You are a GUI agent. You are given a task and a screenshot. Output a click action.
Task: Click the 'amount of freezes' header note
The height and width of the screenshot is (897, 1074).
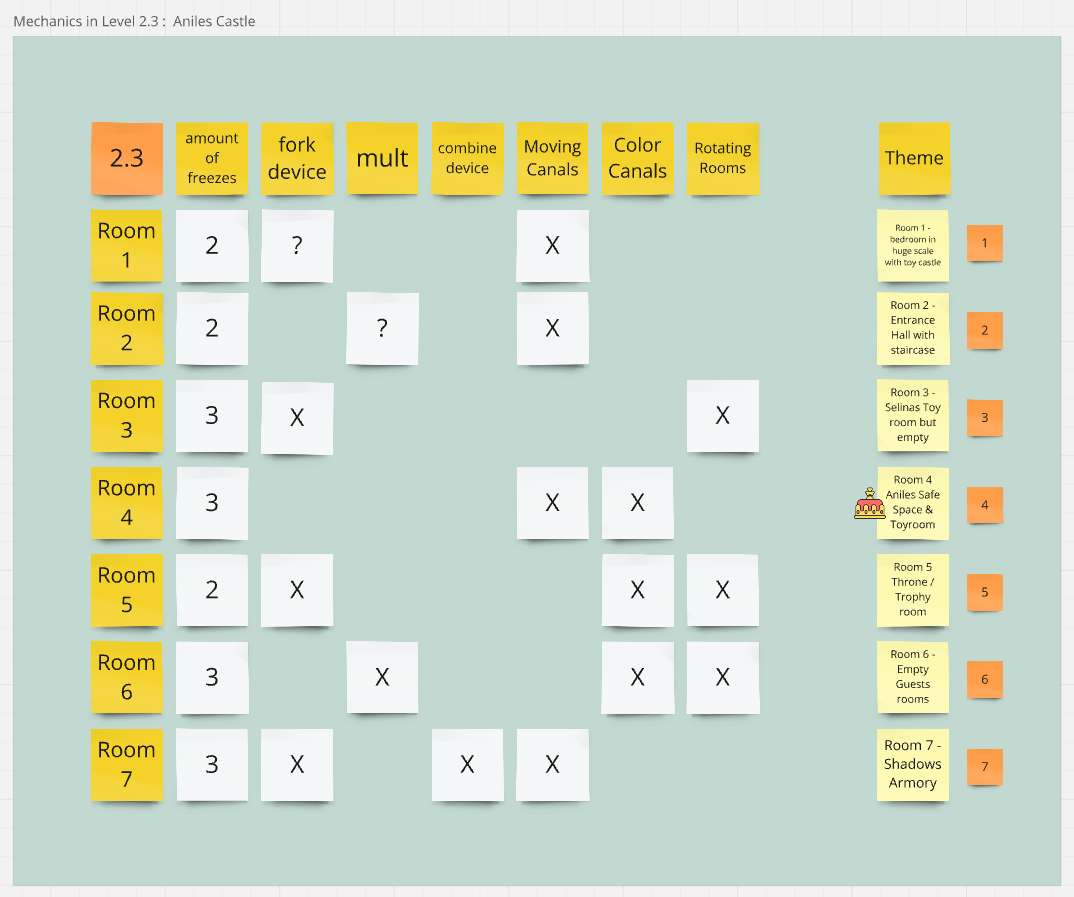pos(212,158)
